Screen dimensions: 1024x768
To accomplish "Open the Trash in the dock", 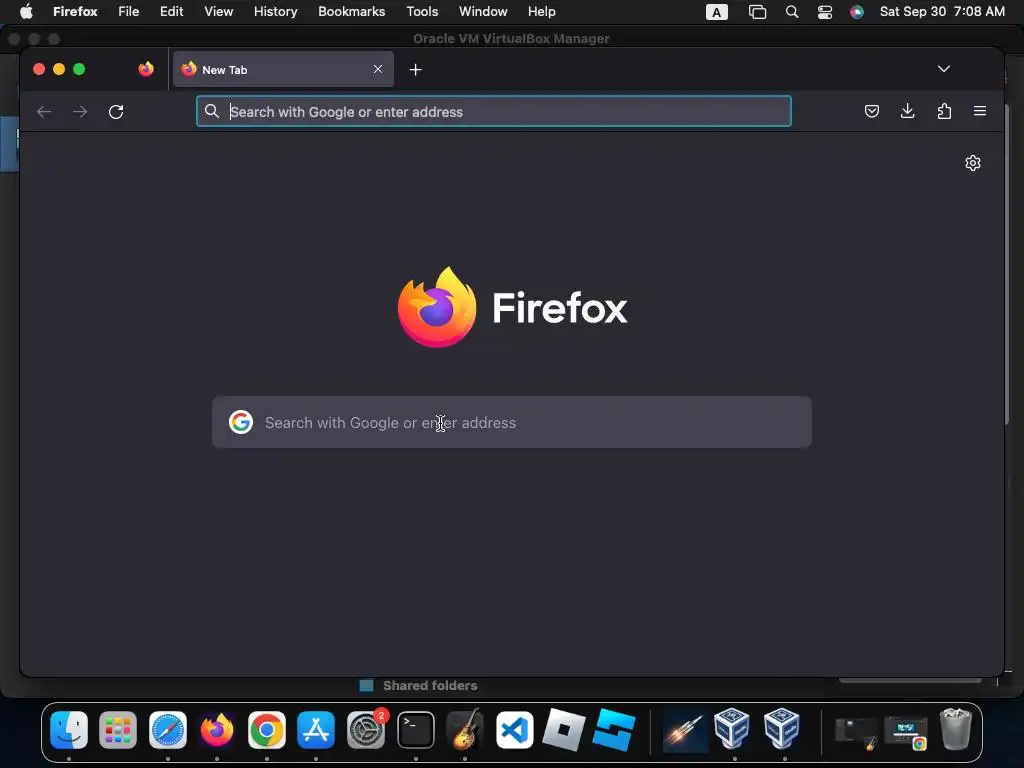I will coord(955,729).
